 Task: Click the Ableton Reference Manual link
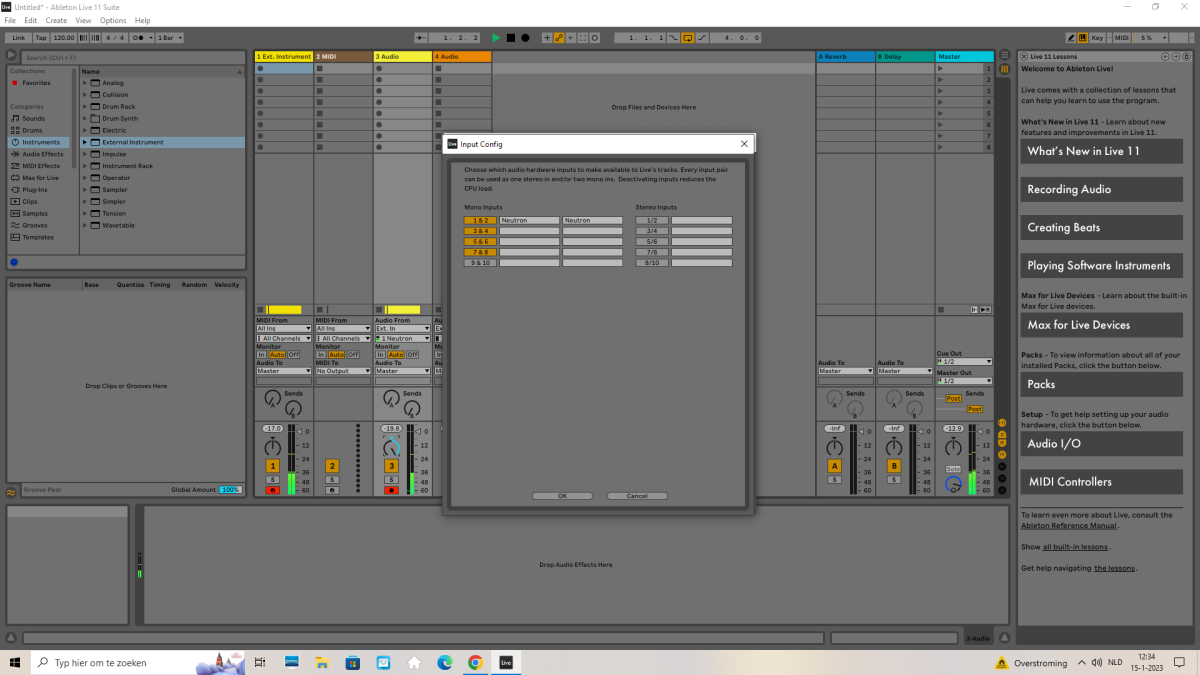coord(1069,525)
